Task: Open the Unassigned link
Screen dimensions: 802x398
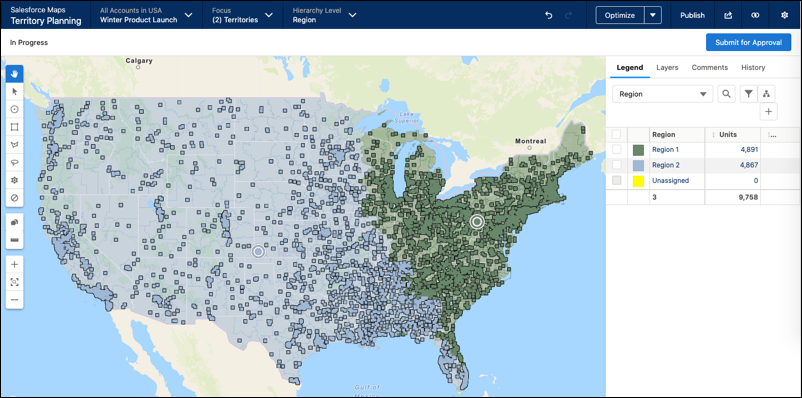Action: [670, 181]
